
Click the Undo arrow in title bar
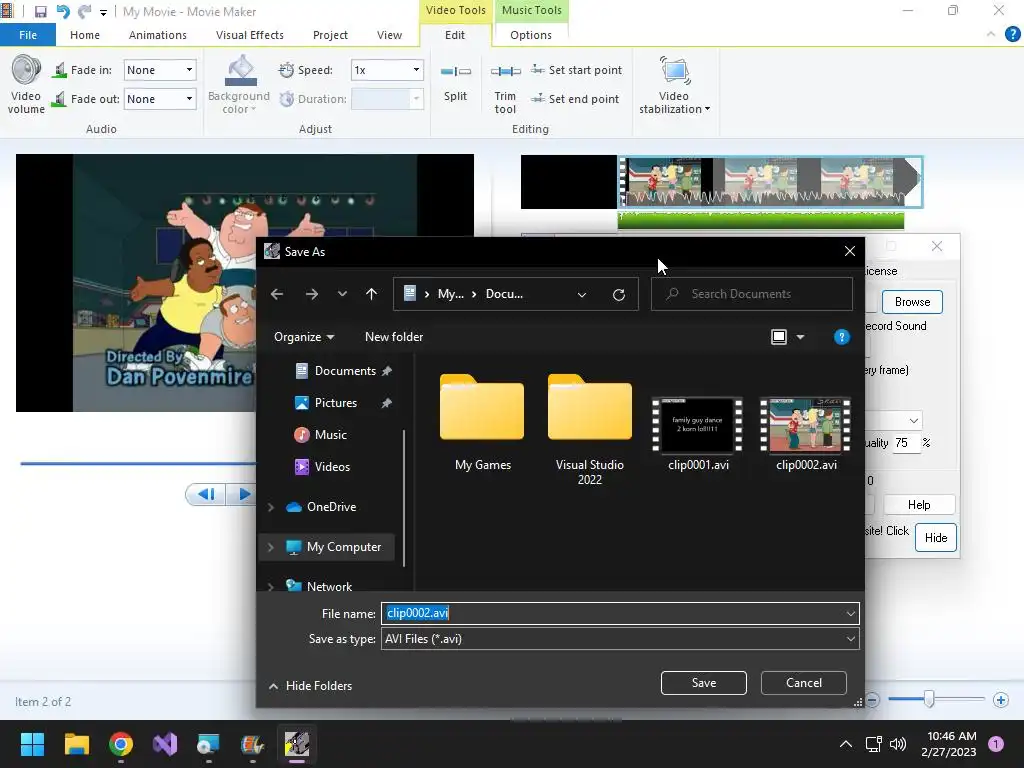pos(63,12)
